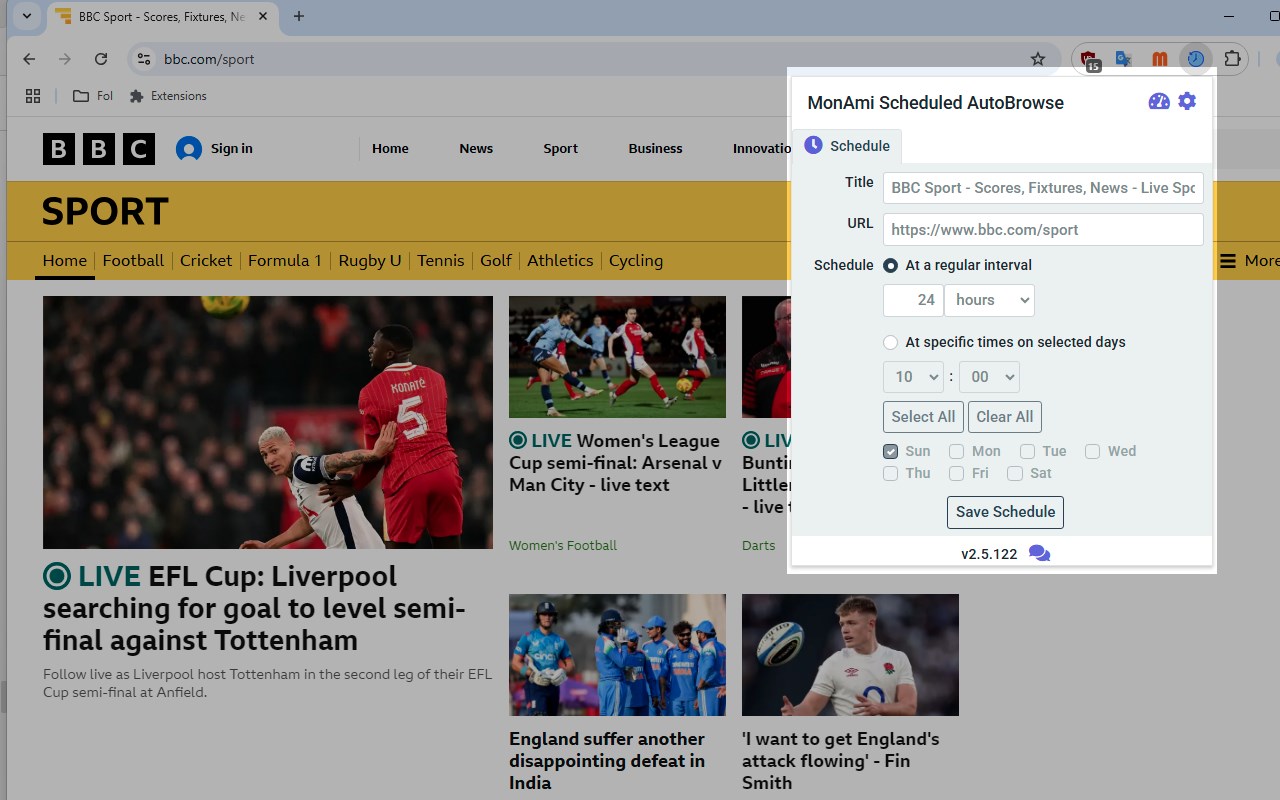Toggle the Thu day checkbox
This screenshot has width=1280, height=800.
(890, 473)
